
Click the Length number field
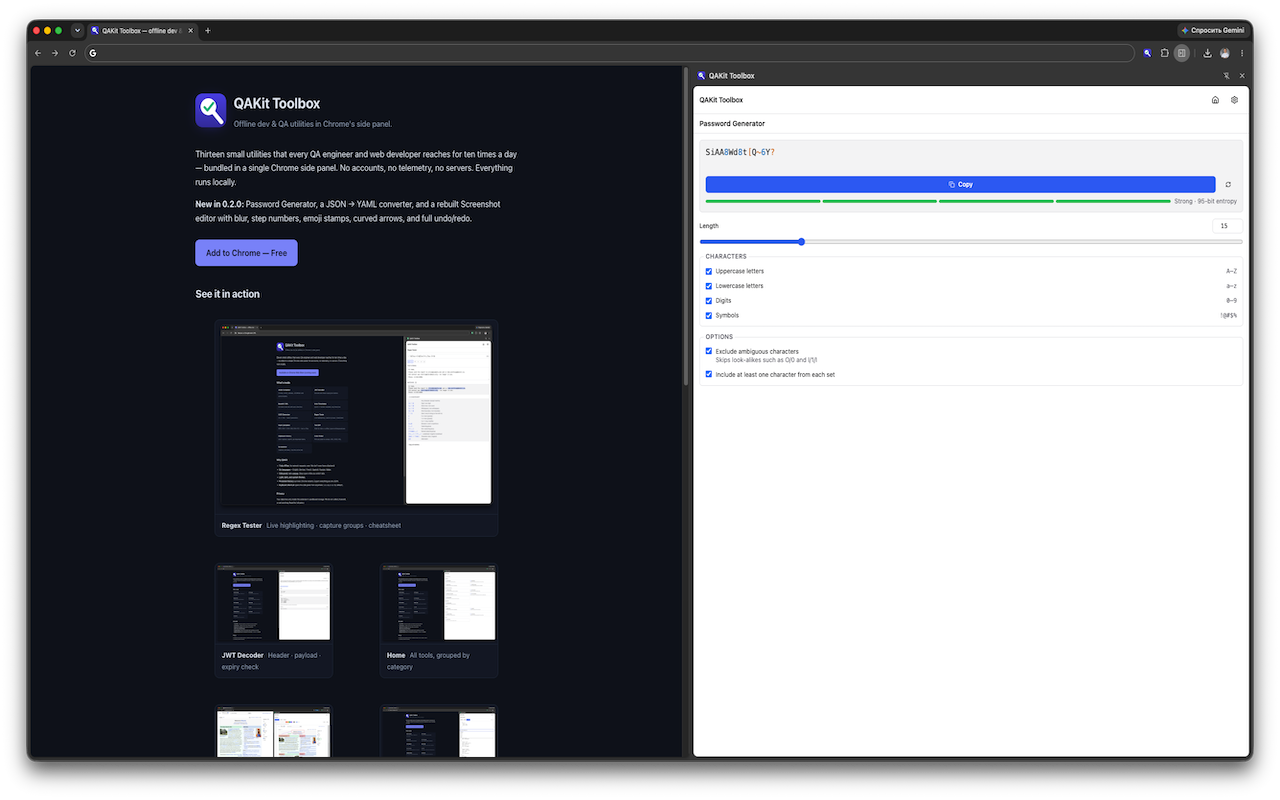(1227, 226)
